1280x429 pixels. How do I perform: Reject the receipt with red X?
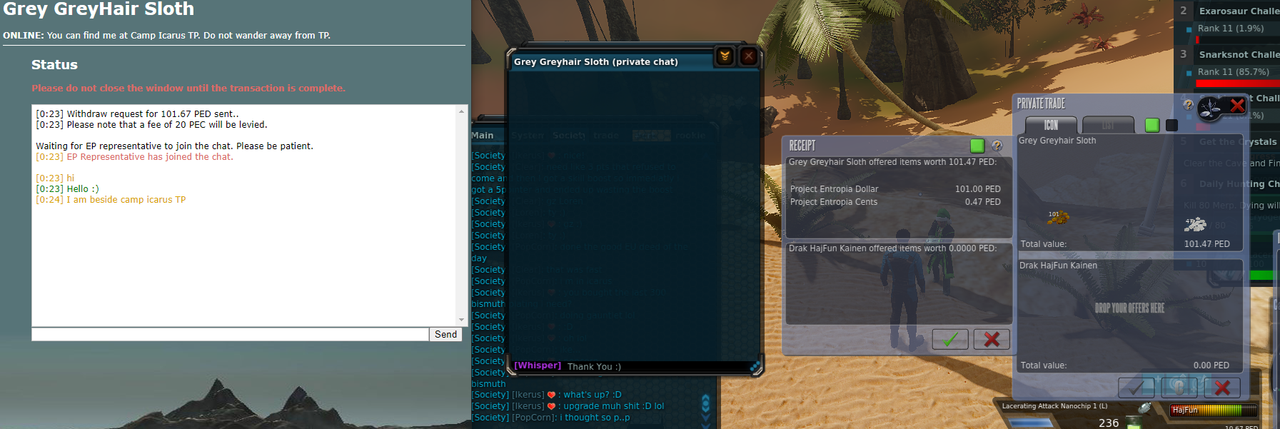pyautogui.click(x=991, y=339)
